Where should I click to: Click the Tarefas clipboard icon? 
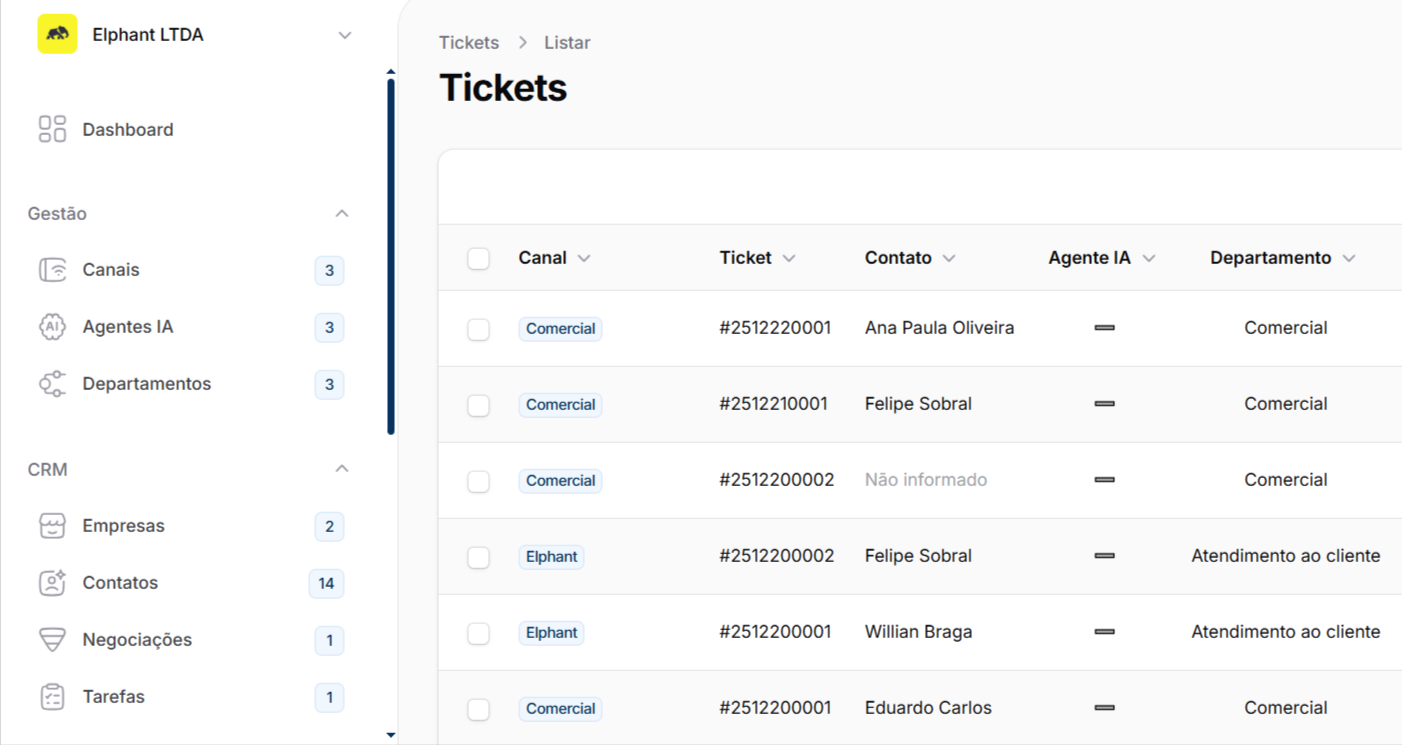52,697
